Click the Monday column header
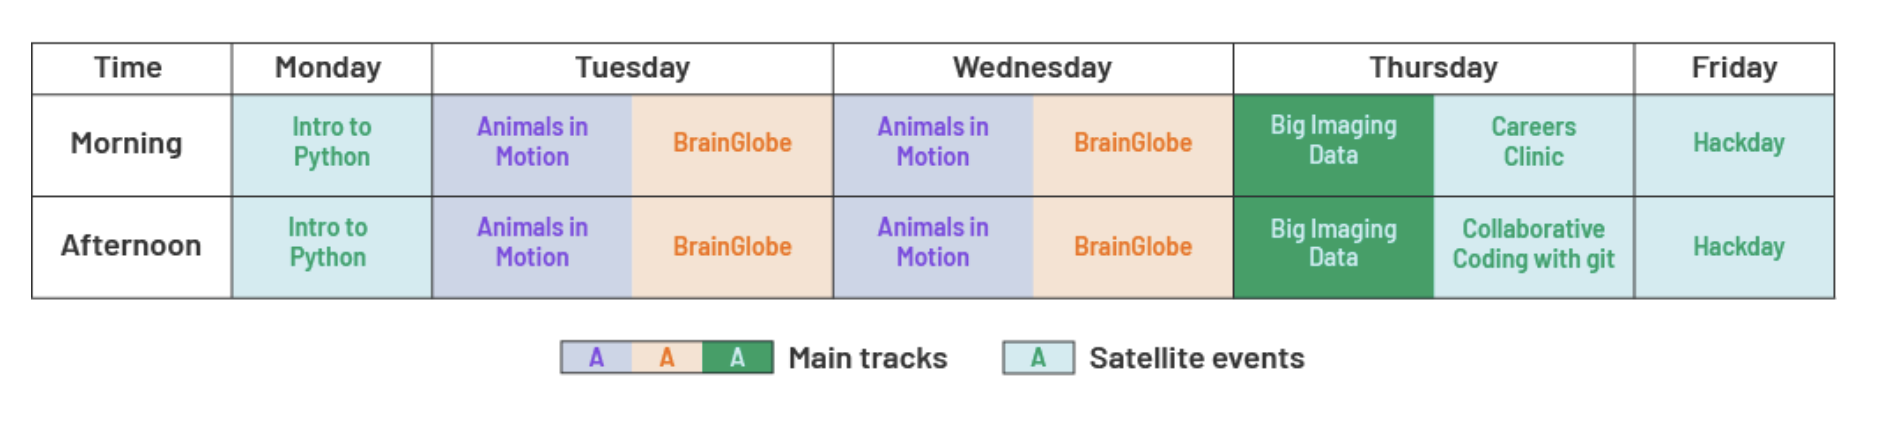1878x442 pixels. point(328,68)
